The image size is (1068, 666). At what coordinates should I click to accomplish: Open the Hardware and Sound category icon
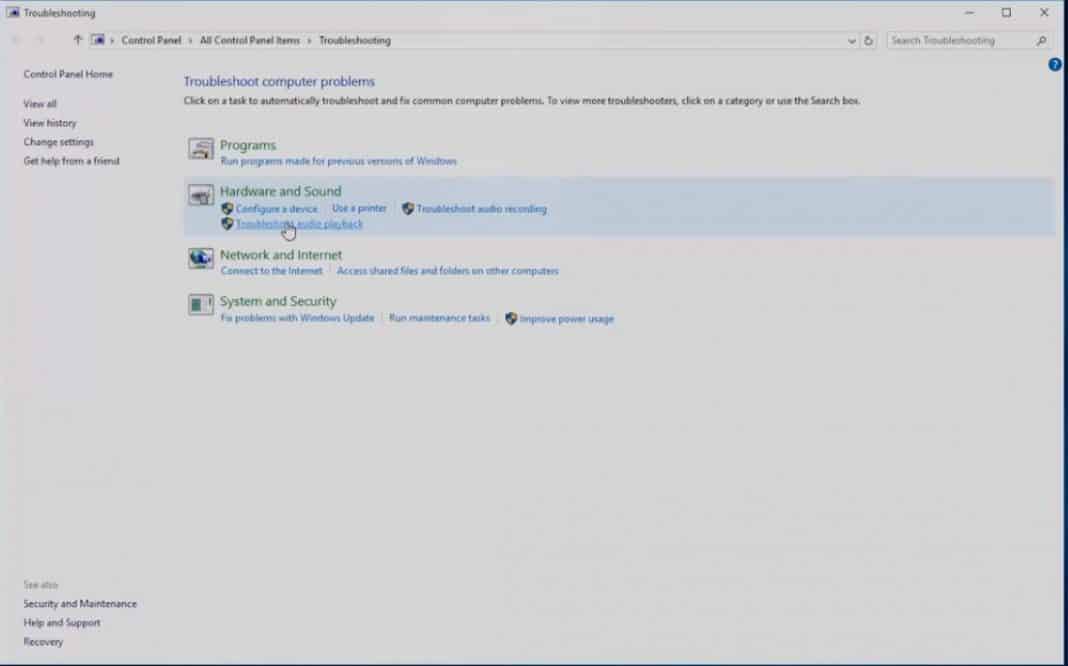201,196
